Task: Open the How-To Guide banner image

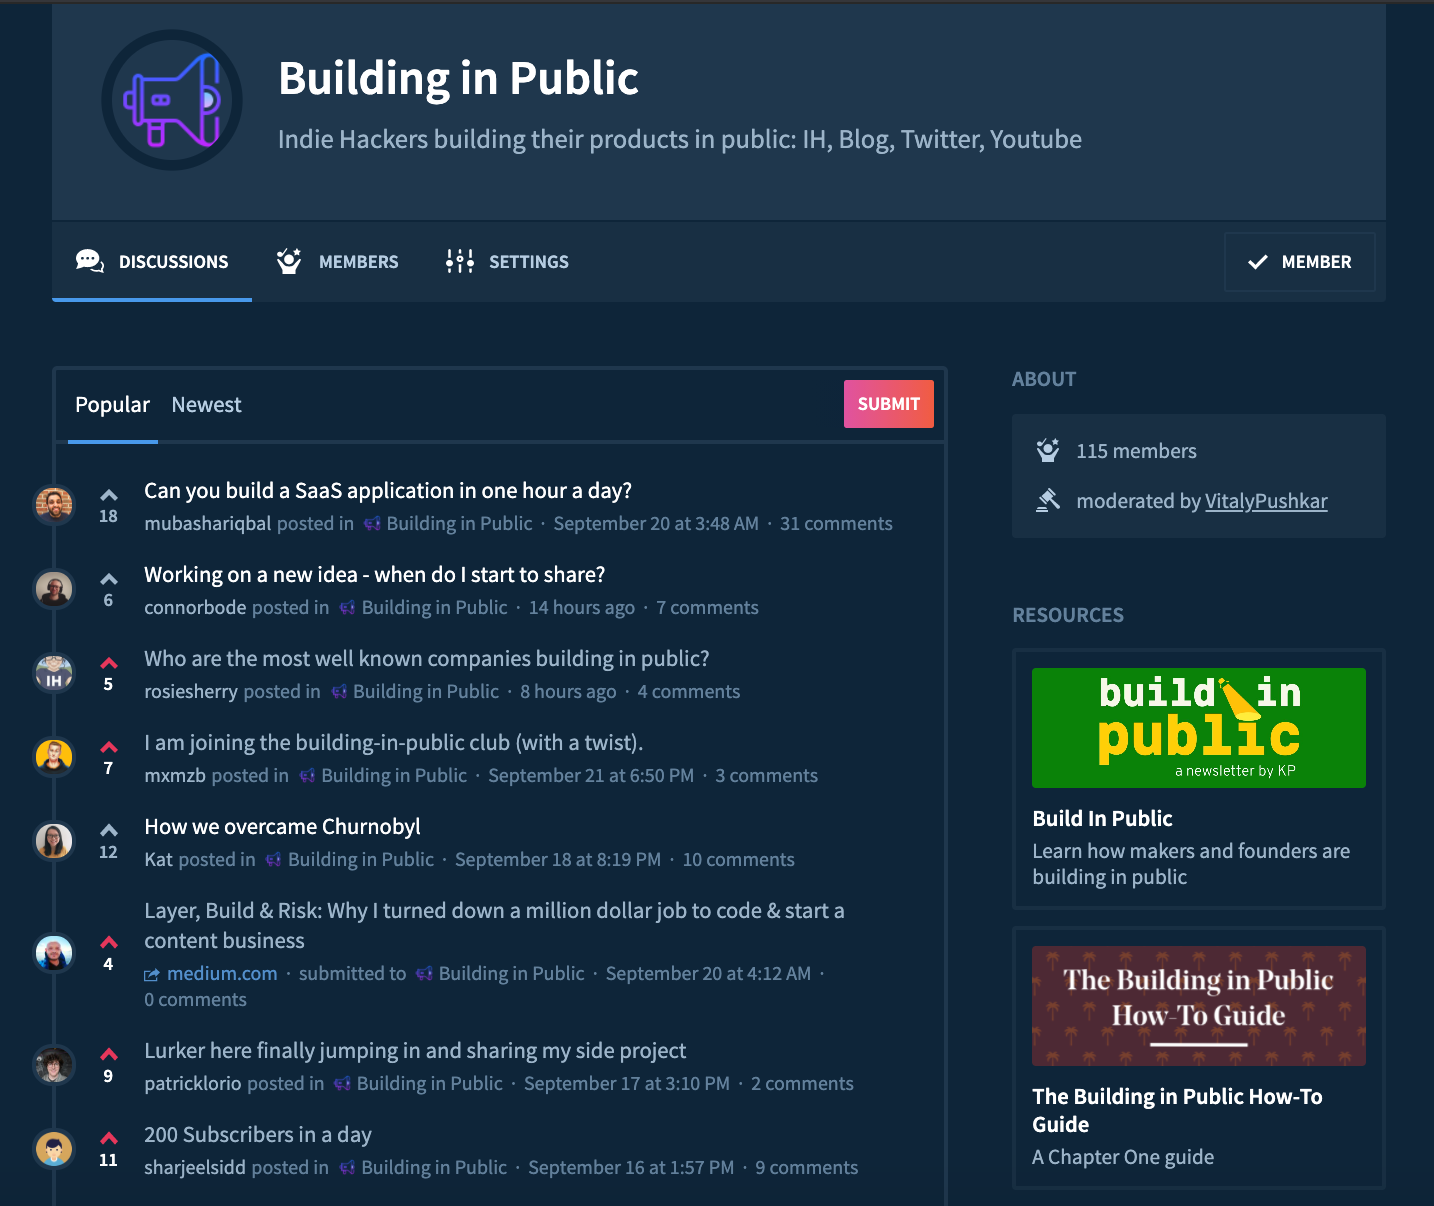Action: 1199,1006
